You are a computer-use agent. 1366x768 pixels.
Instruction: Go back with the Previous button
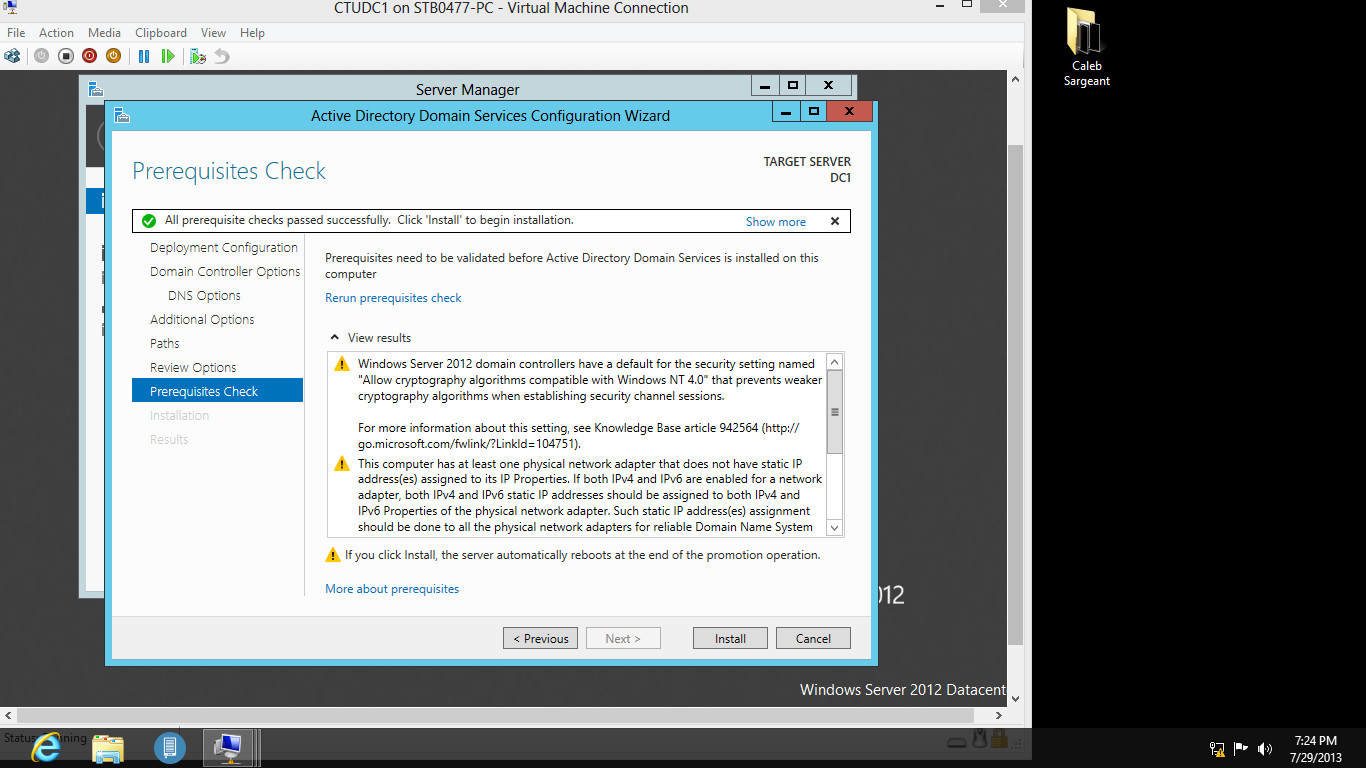540,638
